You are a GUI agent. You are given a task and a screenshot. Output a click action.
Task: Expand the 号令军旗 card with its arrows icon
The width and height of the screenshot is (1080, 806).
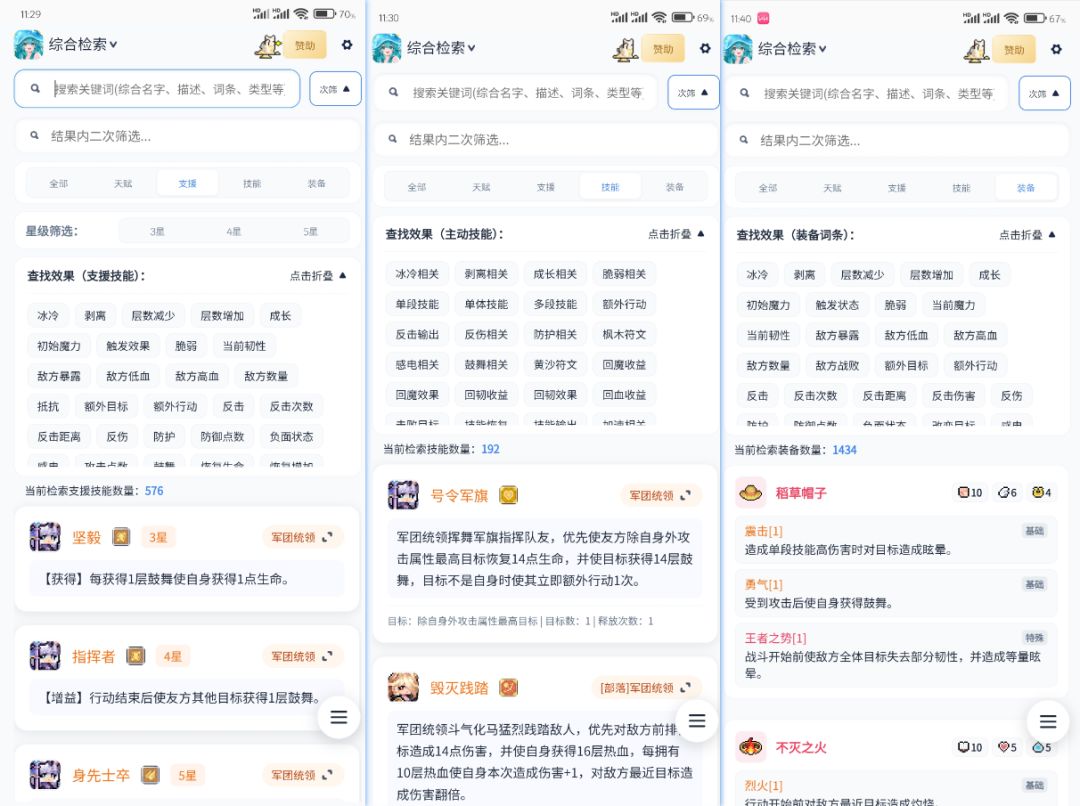click(685, 495)
